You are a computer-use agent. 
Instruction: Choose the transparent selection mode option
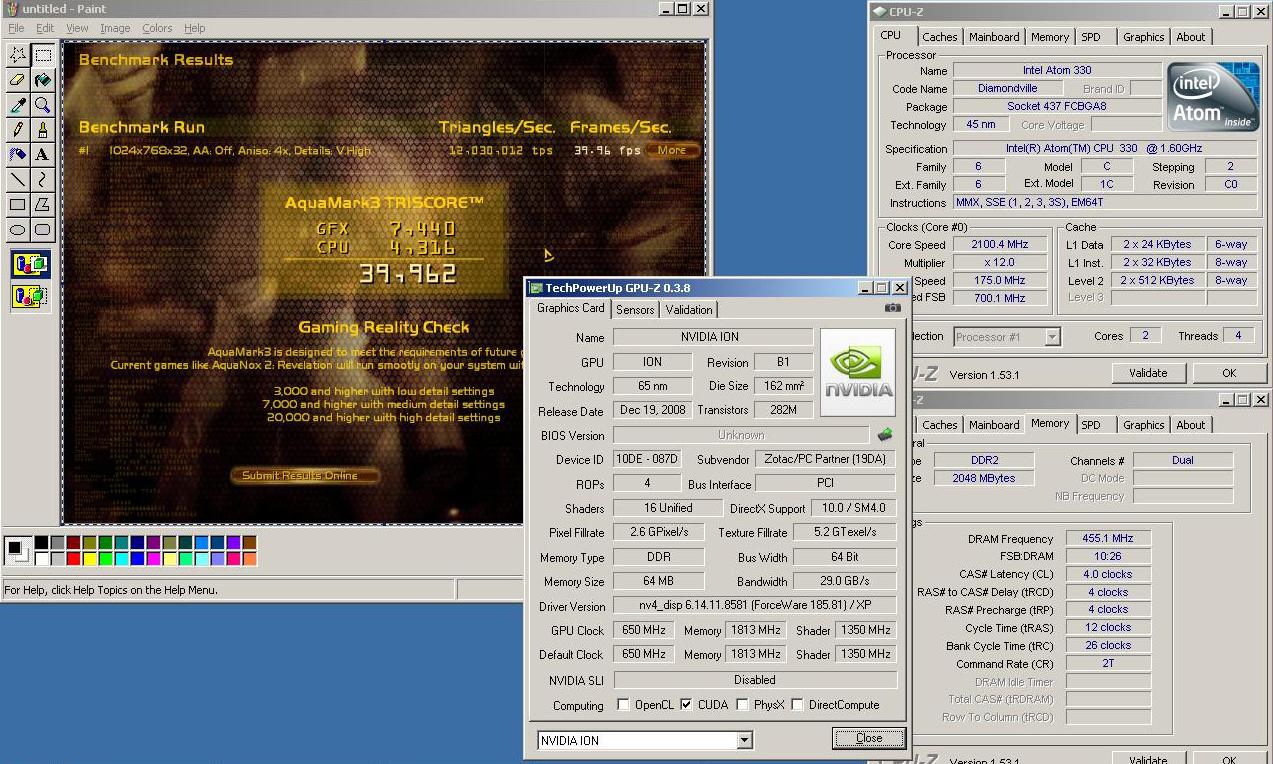tap(29, 296)
